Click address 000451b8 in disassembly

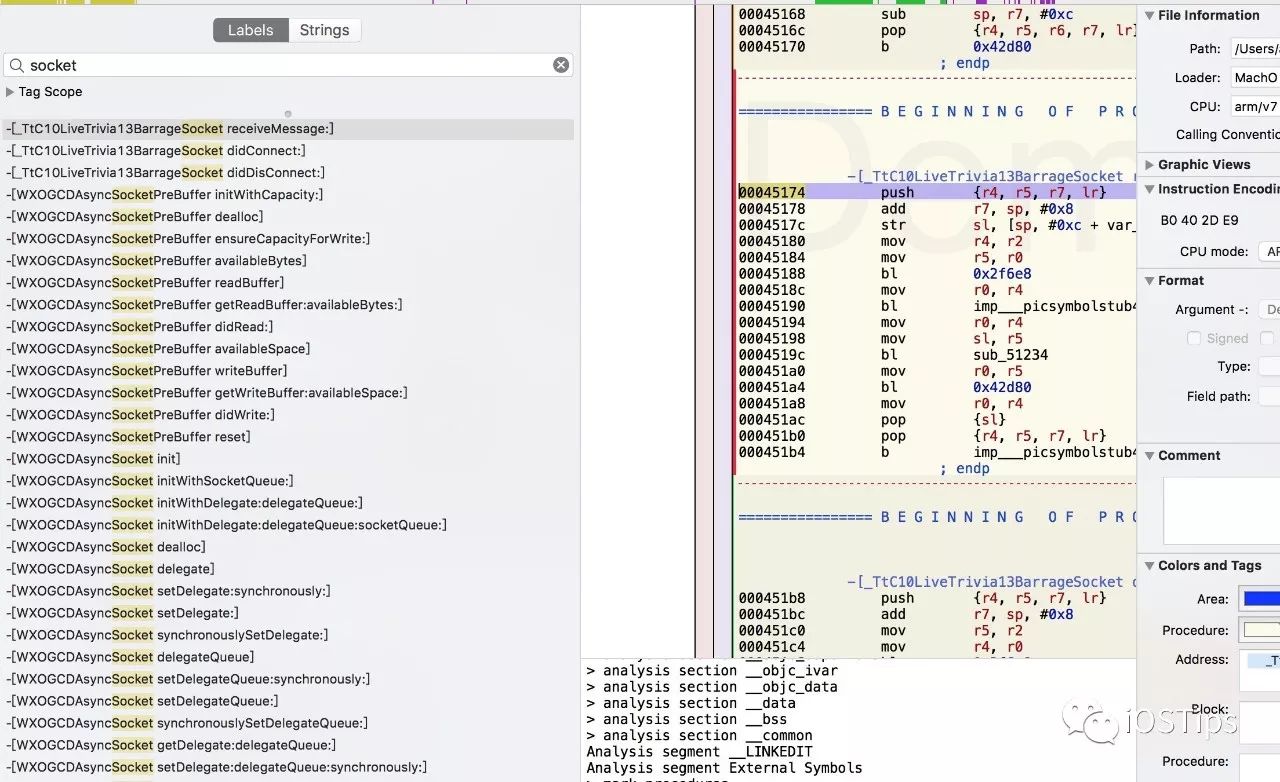[772, 598]
